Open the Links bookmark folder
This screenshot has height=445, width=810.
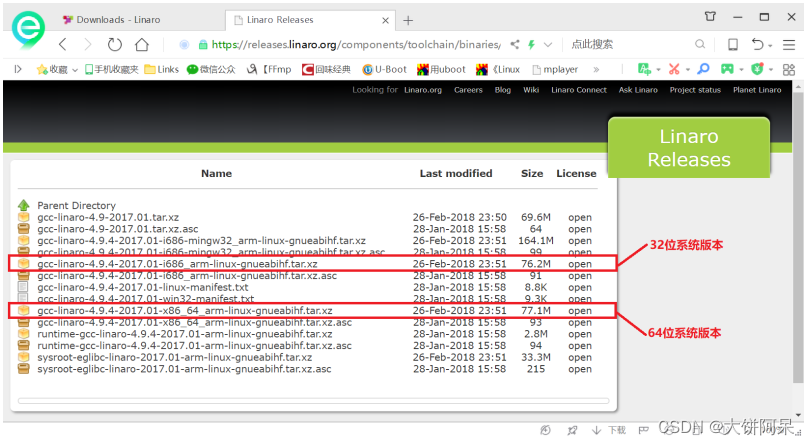coord(162,69)
